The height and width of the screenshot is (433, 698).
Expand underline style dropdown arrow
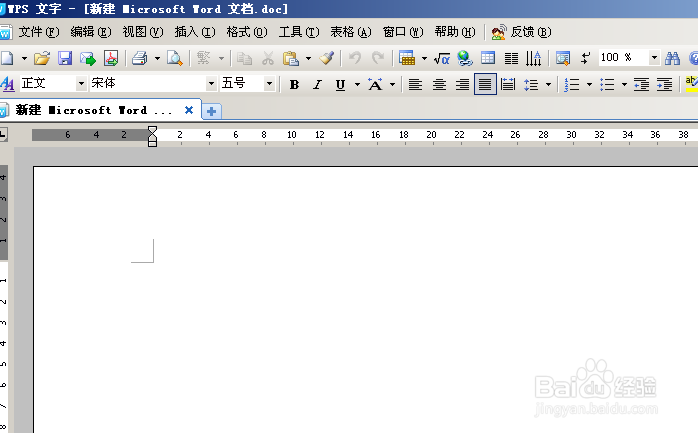357,84
